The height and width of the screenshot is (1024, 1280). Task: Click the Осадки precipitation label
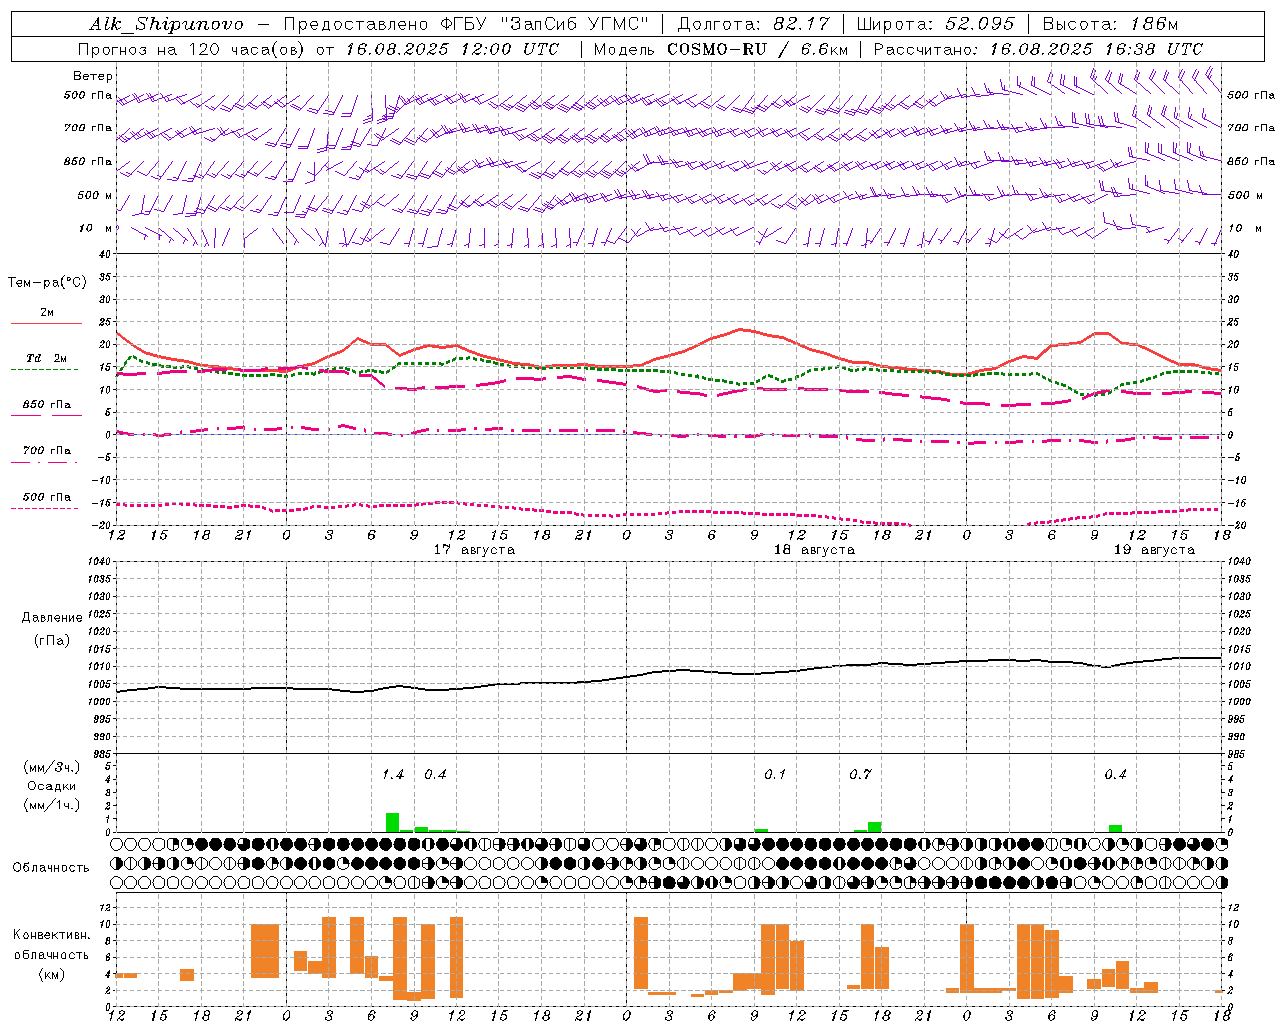52,786
